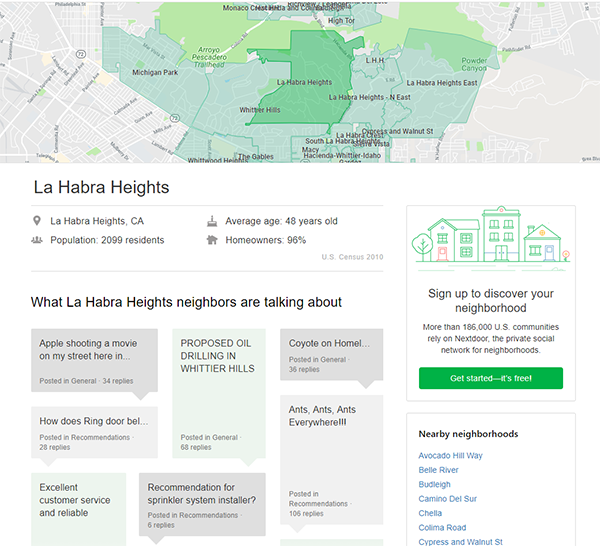Click the population people icon
Screen dimensions: 600x546
pos(37,240)
